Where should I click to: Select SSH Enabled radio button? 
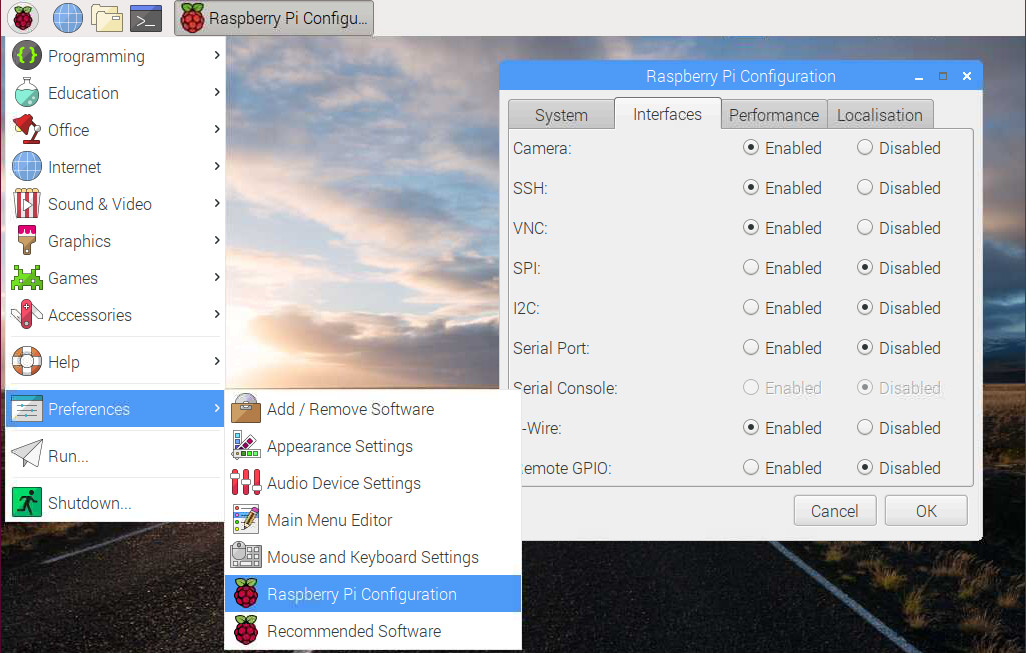[x=751, y=187]
